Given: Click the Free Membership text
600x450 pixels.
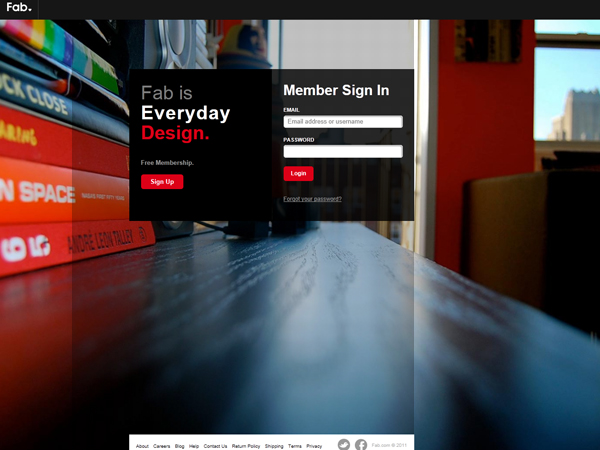Looking at the screenshot, I should click(167, 163).
